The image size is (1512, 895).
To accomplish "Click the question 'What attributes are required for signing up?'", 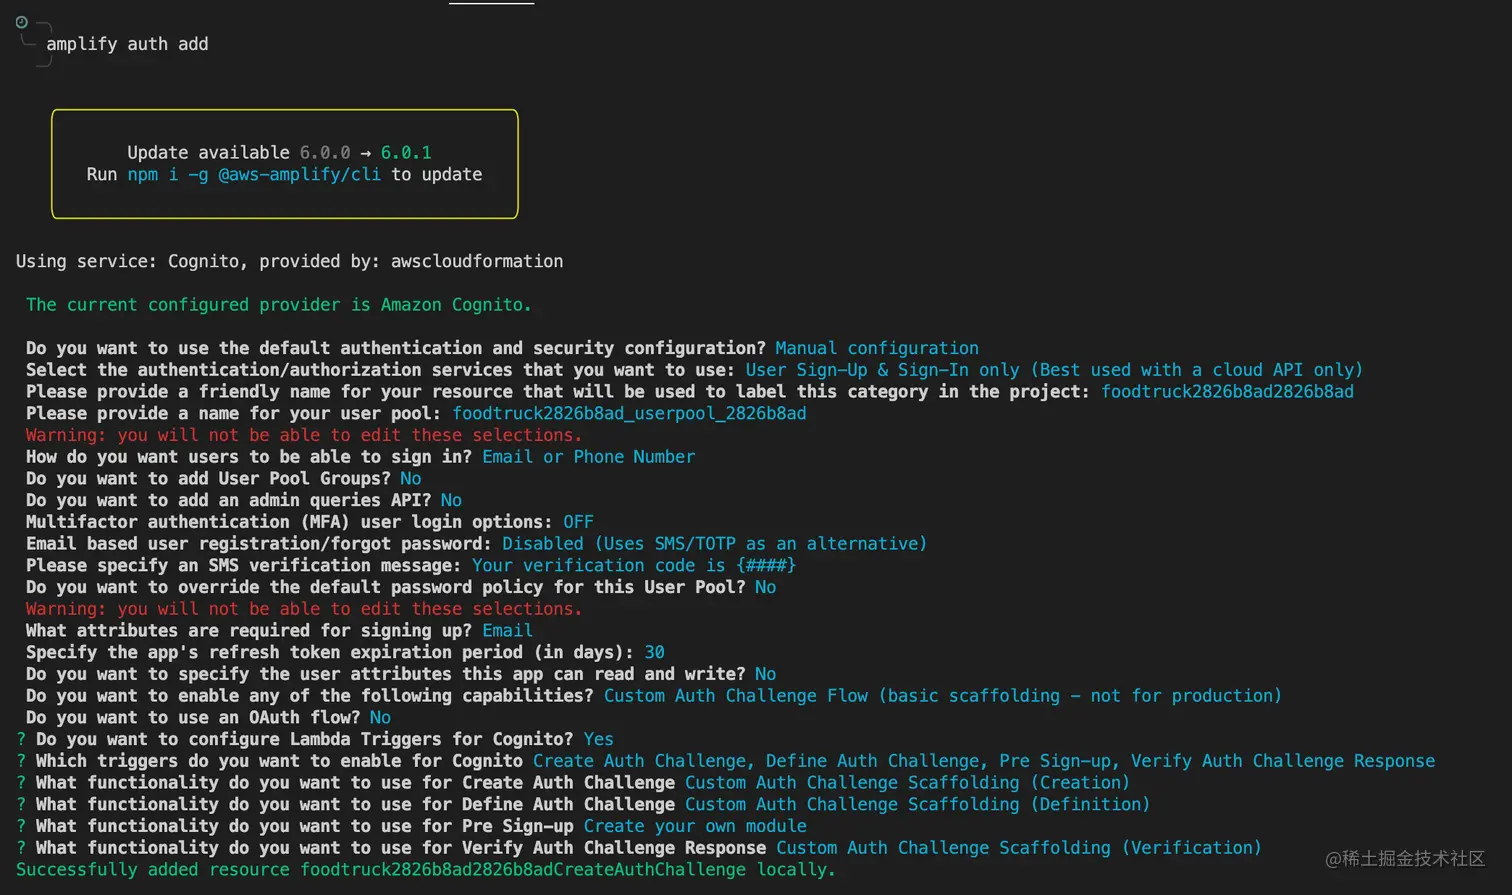I will (249, 631).
